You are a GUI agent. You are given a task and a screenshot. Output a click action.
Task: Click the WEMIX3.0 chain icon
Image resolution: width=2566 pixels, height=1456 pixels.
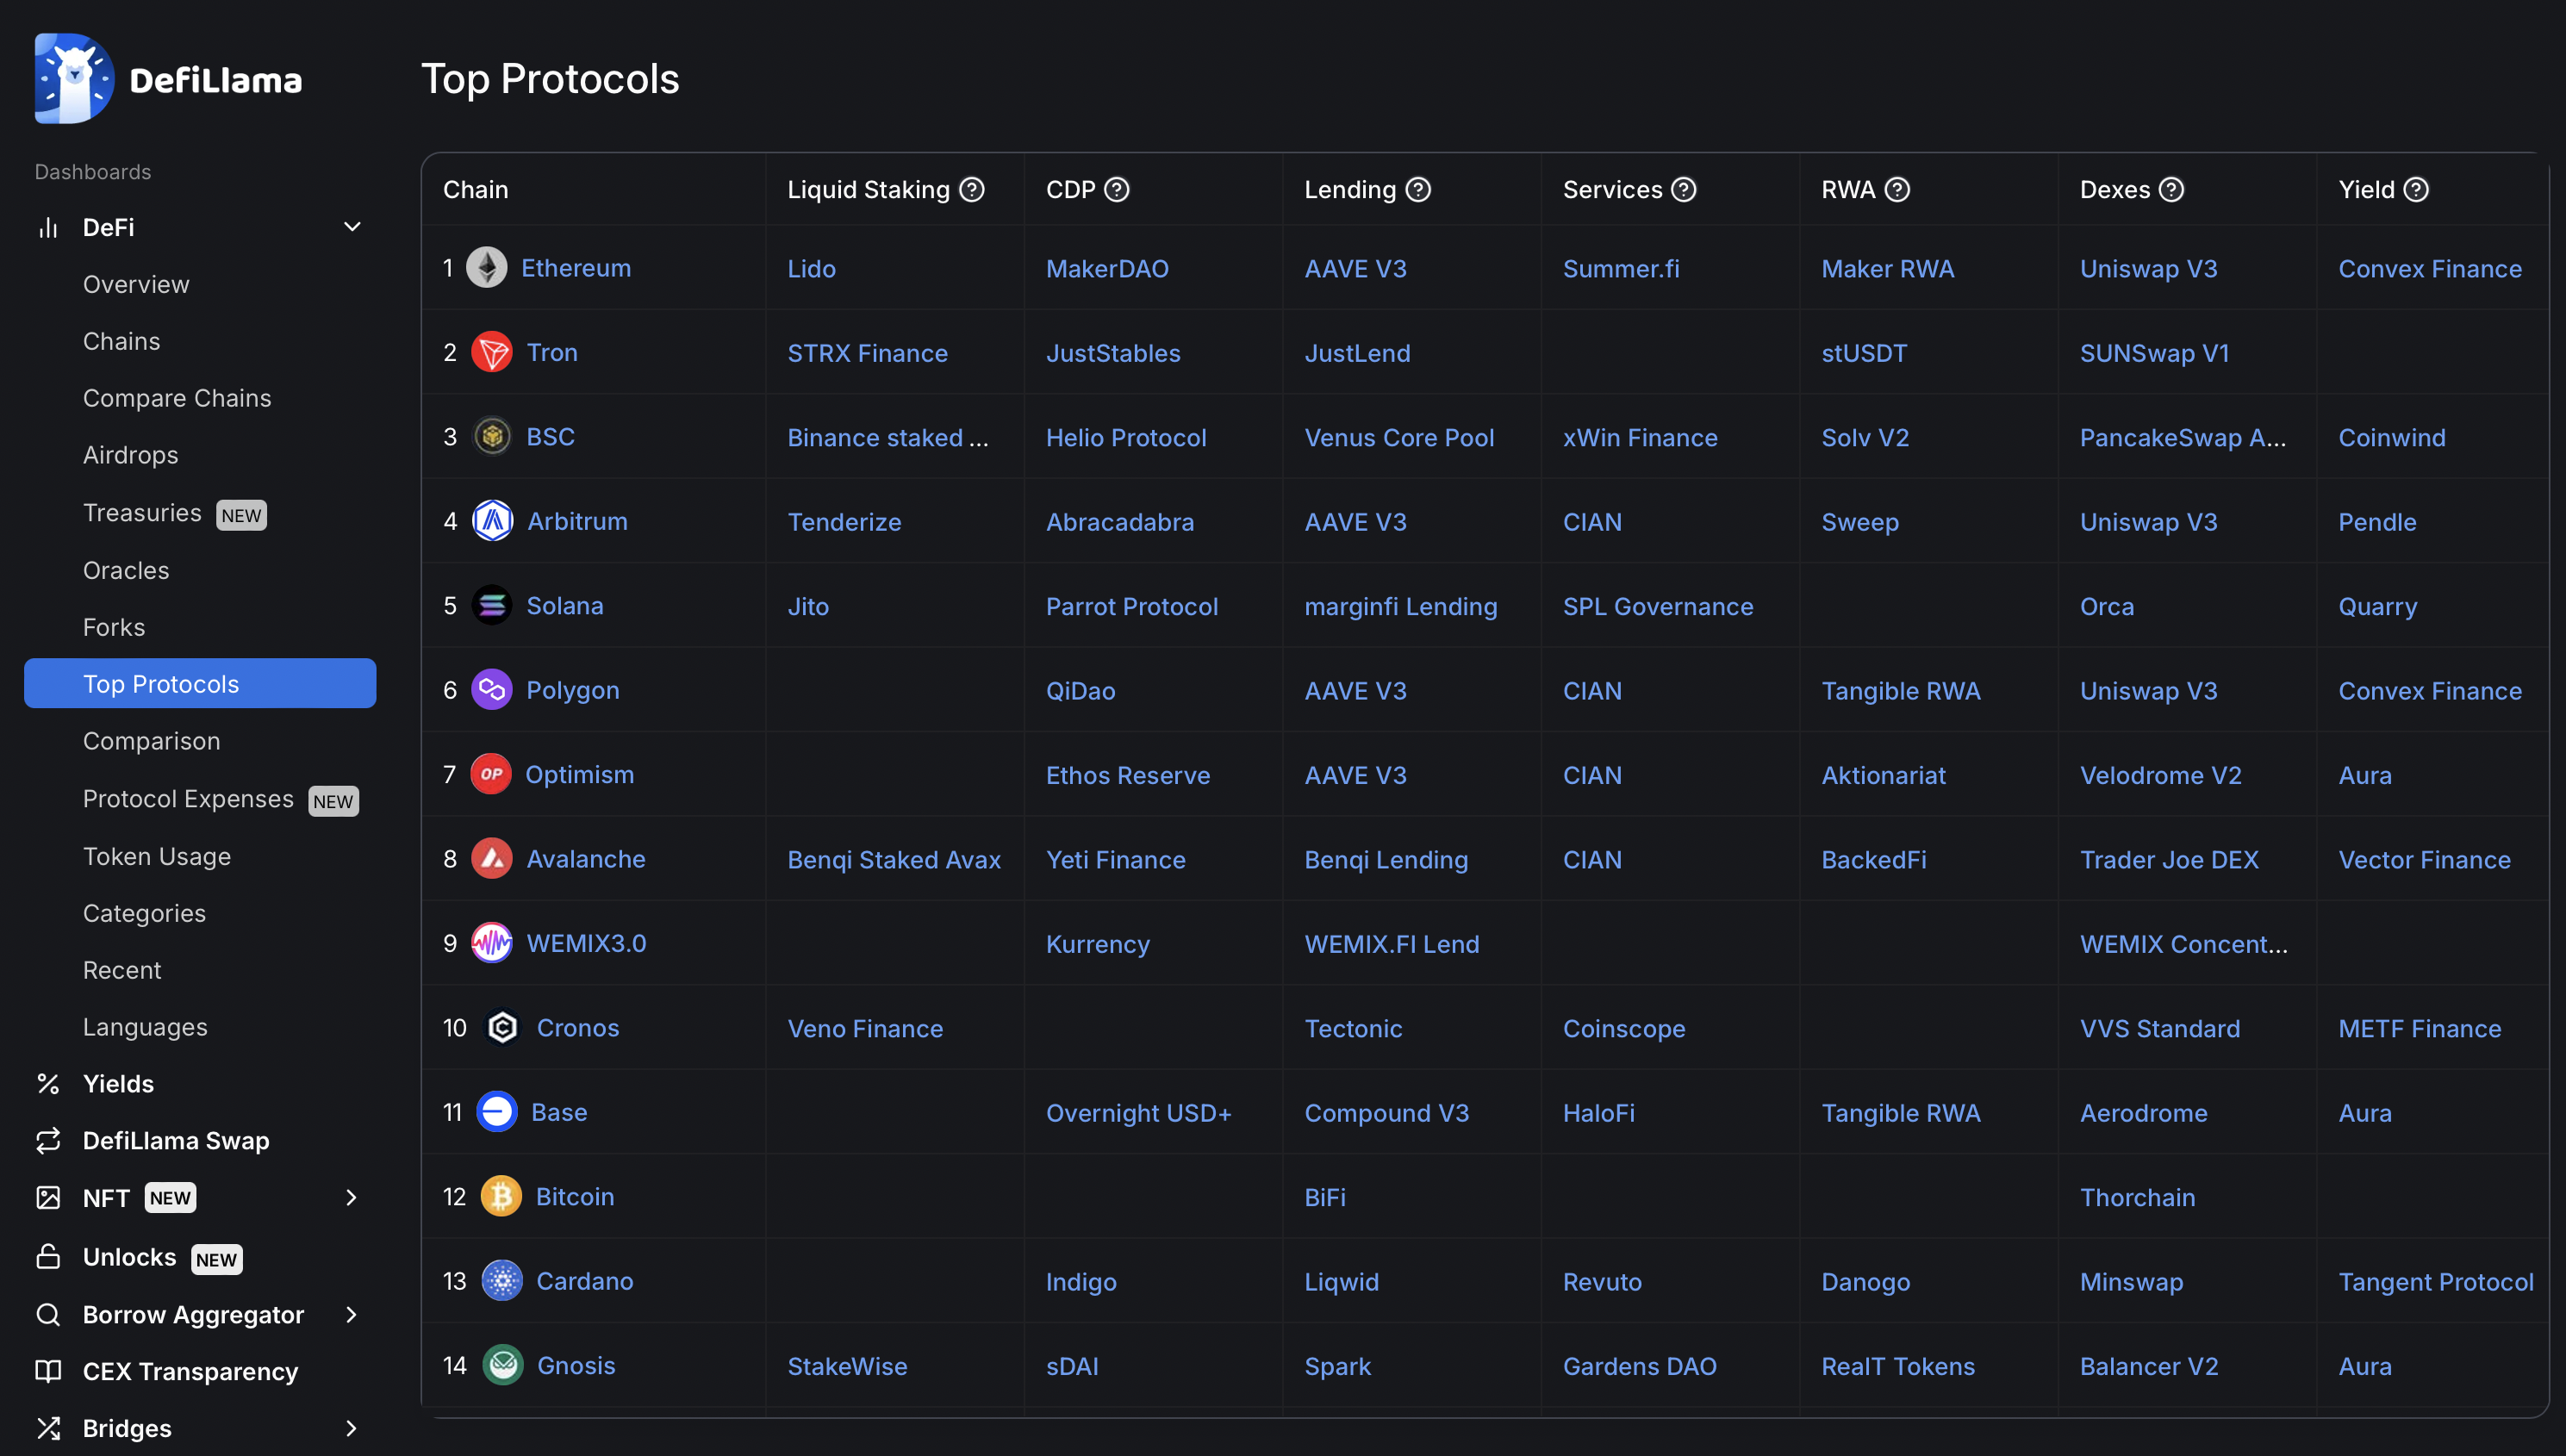click(491, 943)
